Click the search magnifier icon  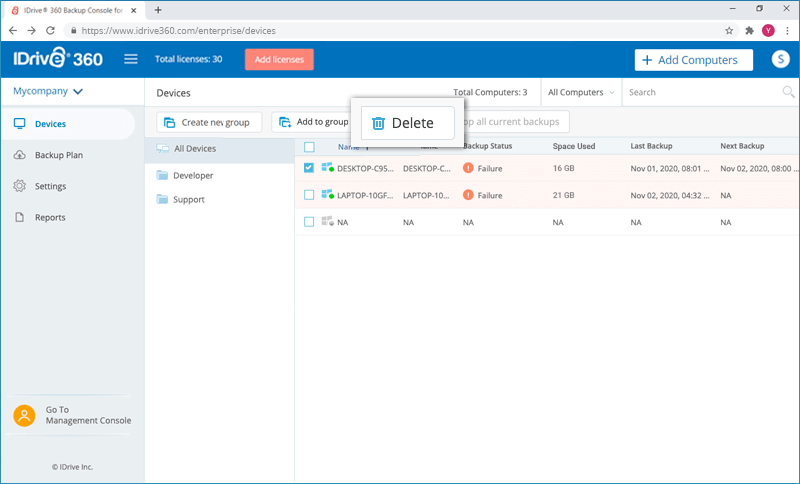pyautogui.click(x=788, y=92)
